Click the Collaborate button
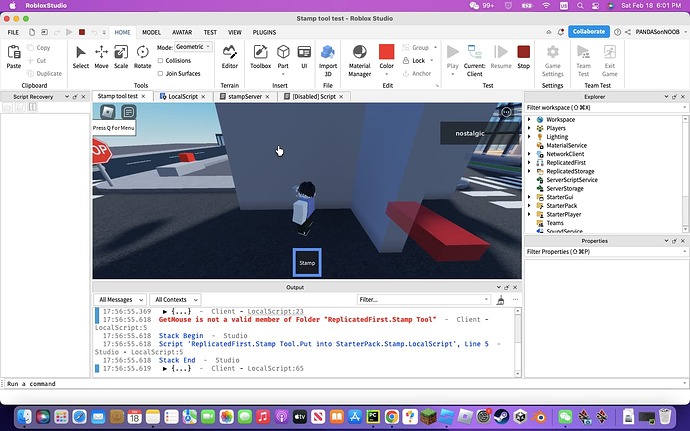 (x=588, y=32)
